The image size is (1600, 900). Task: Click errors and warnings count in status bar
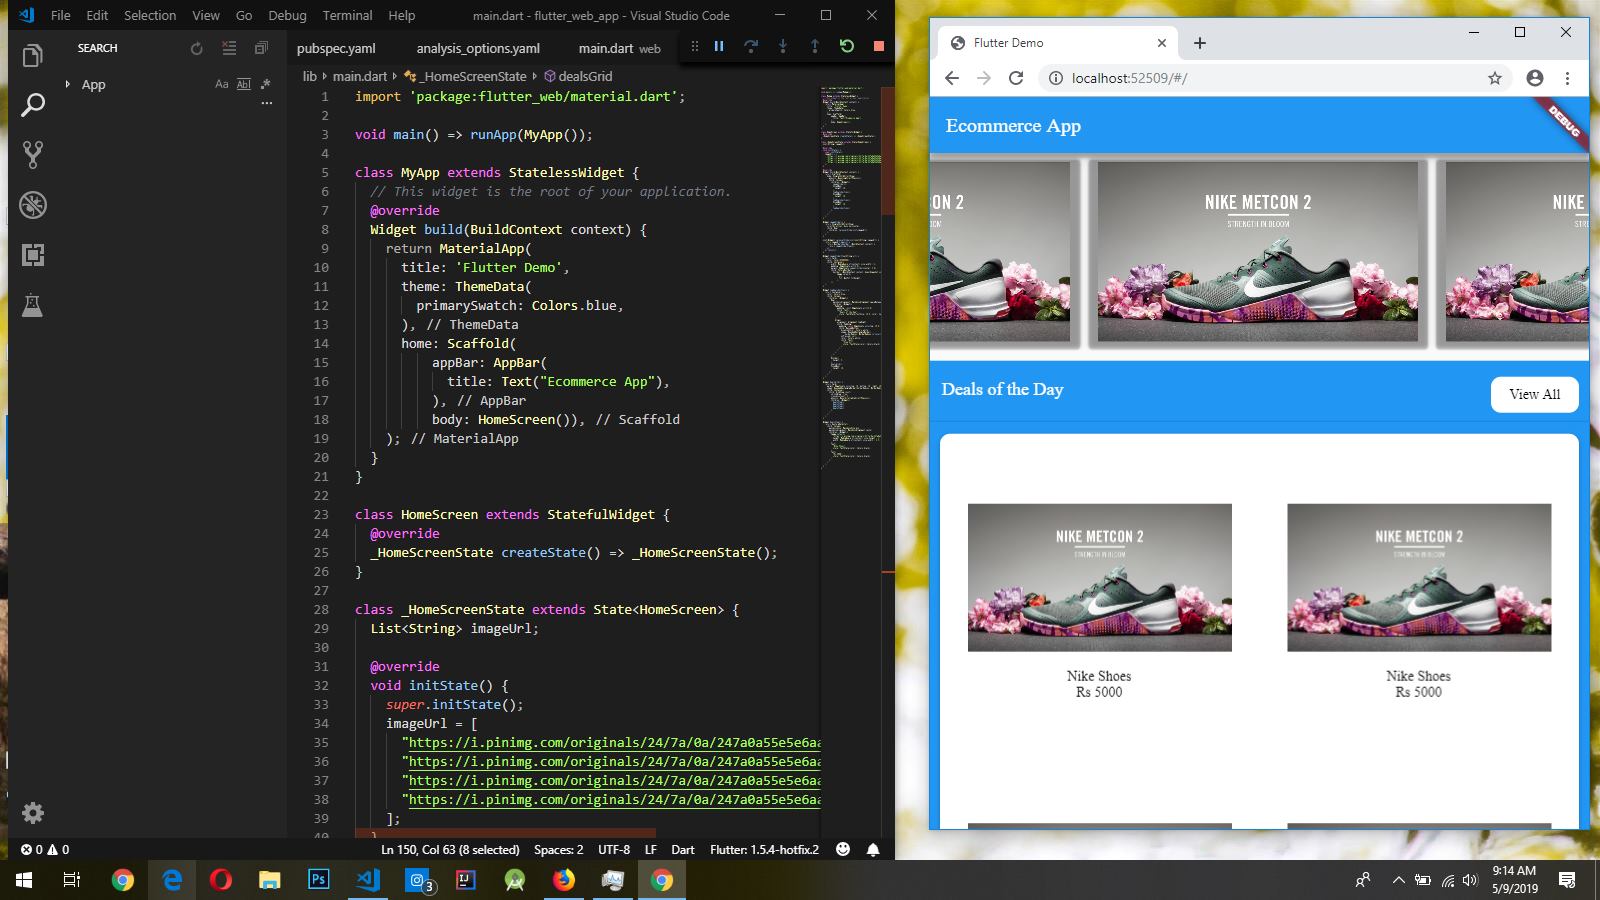pos(45,849)
